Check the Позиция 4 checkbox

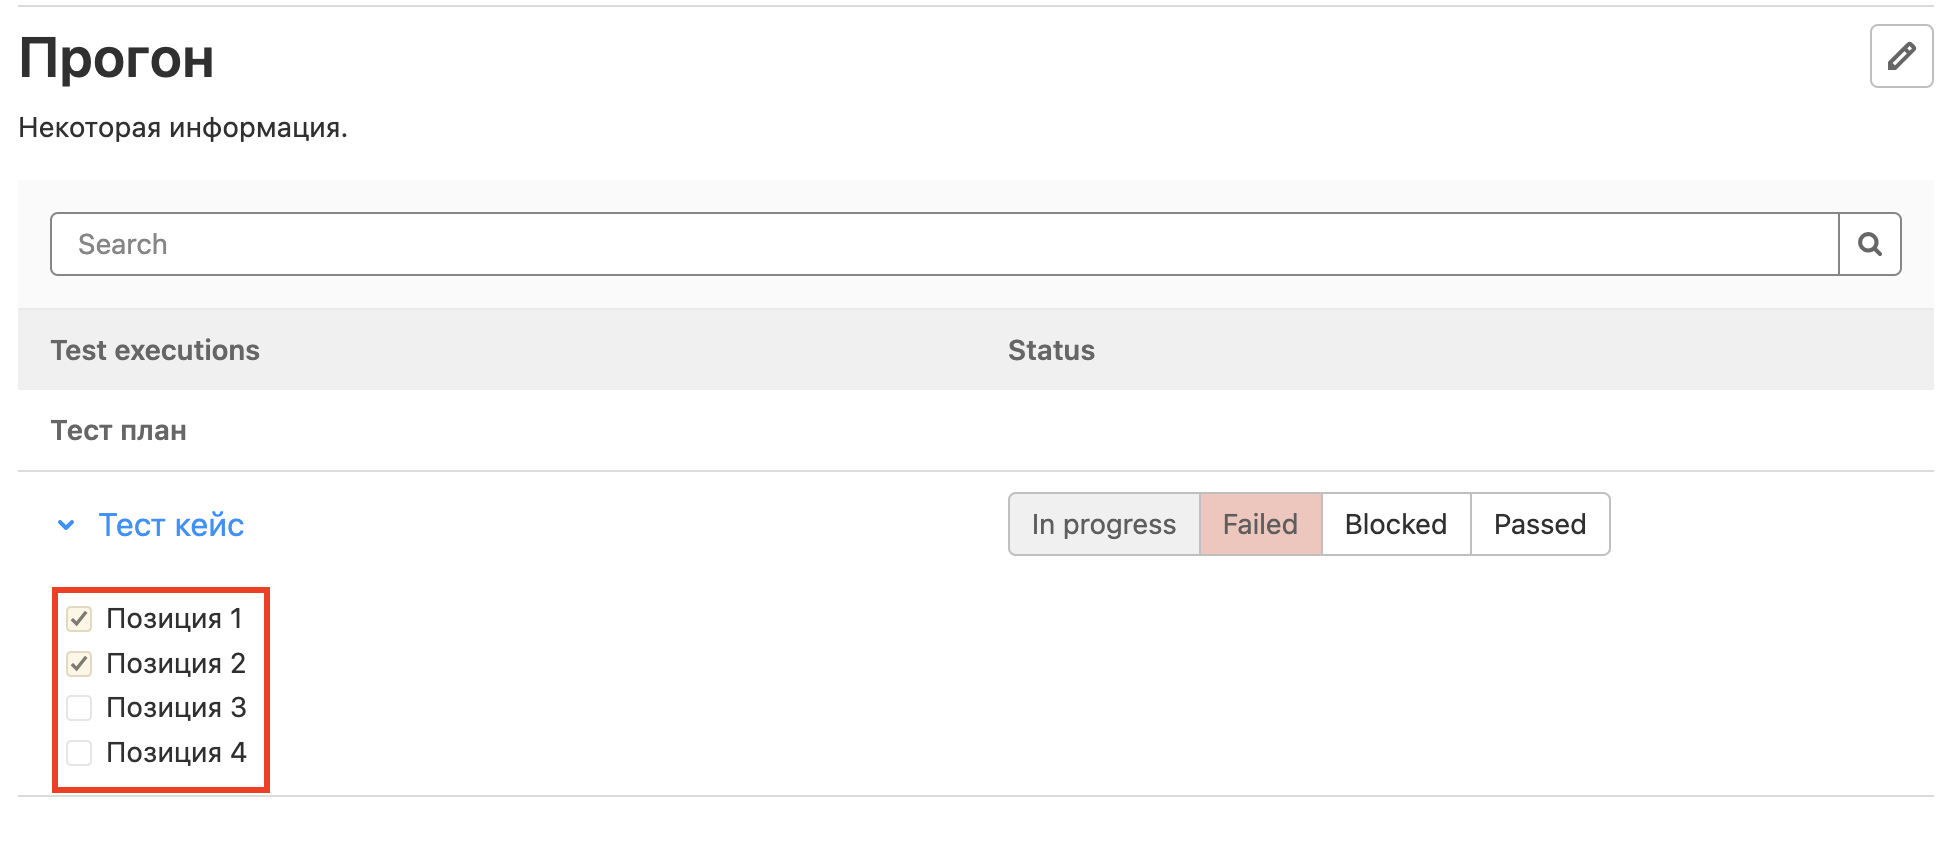coord(79,752)
